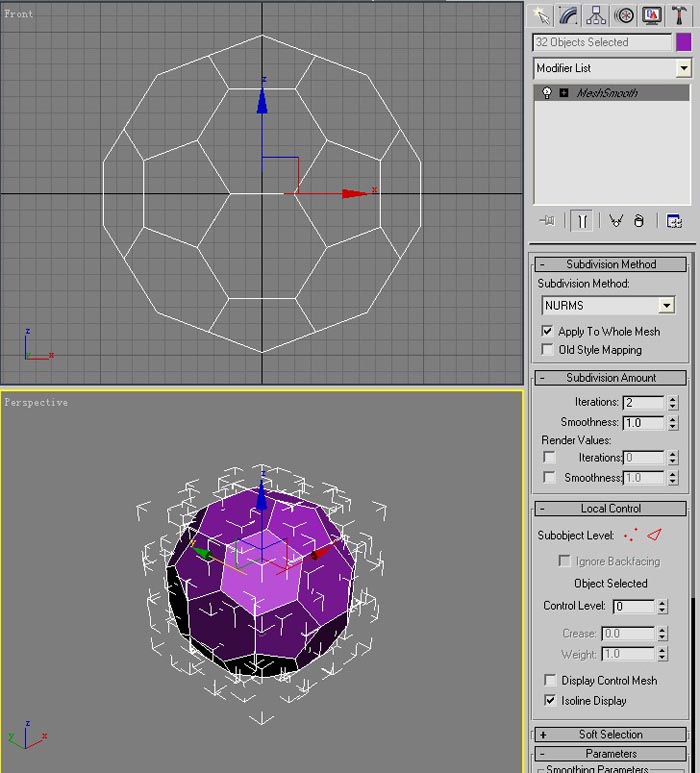
Task: Click the purple object color swatch
Action: (x=683, y=42)
